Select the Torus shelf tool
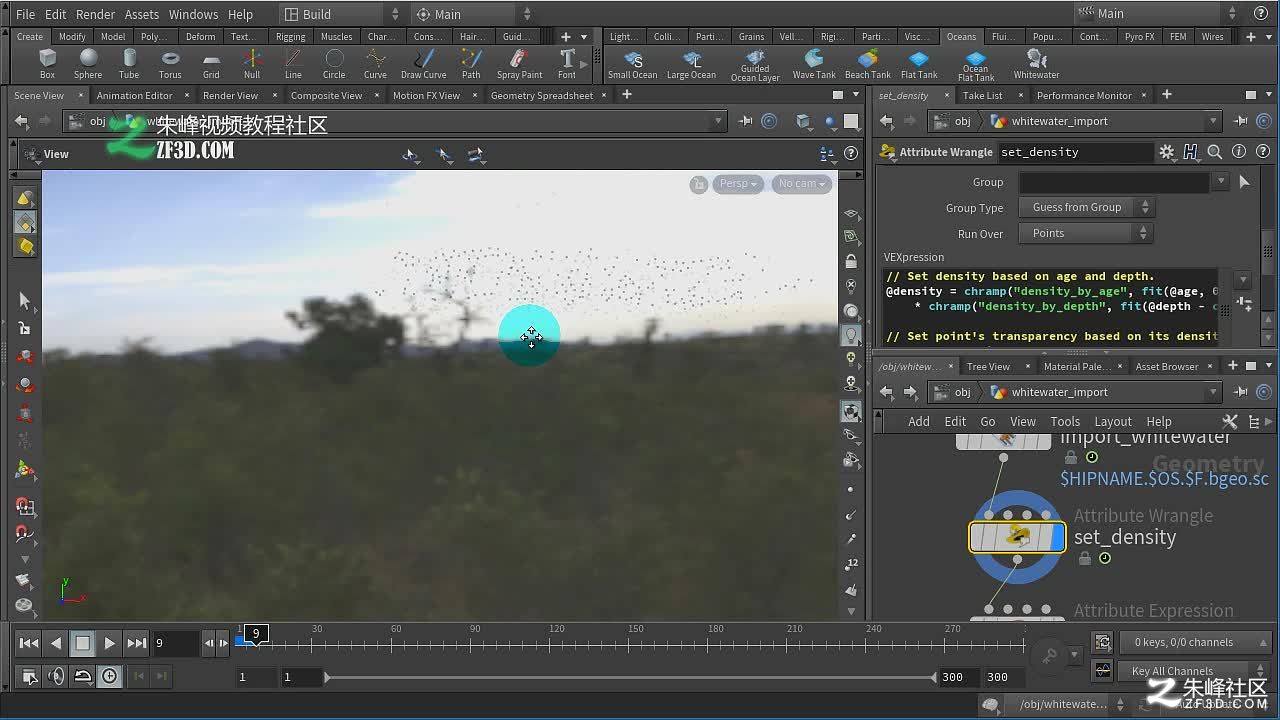 click(170, 63)
